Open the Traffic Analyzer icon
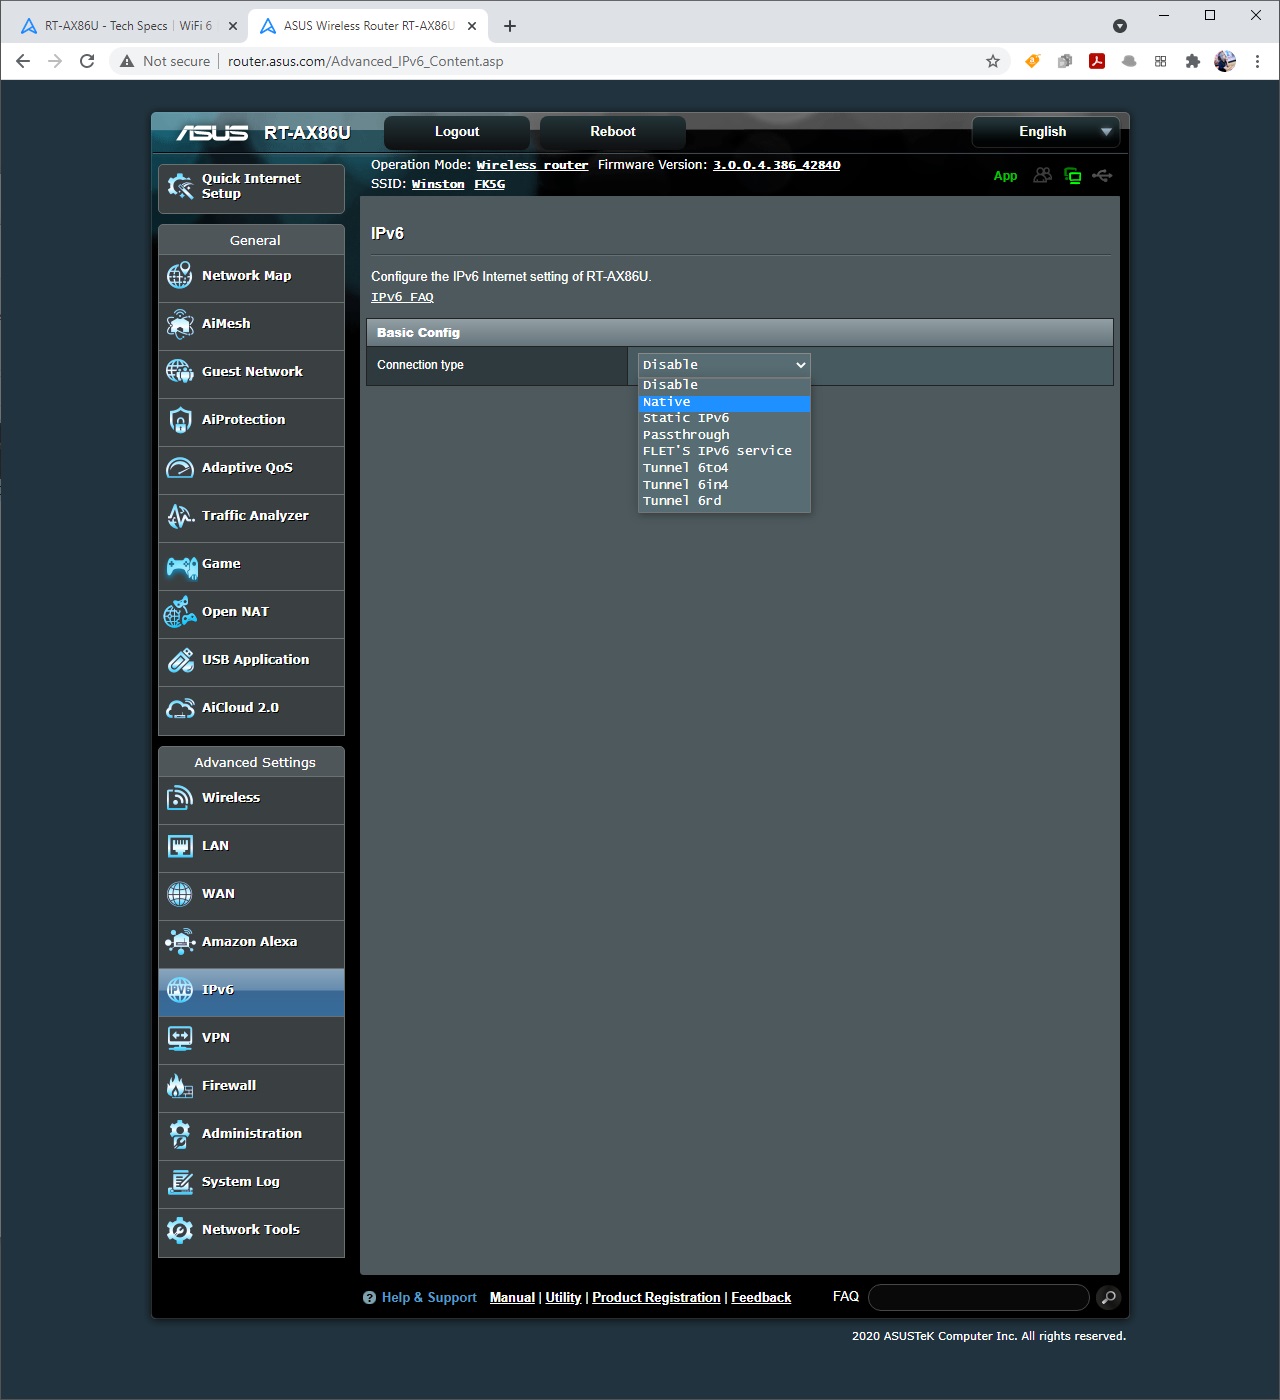The width and height of the screenshot is (1280, 1400). coord(180,516)
